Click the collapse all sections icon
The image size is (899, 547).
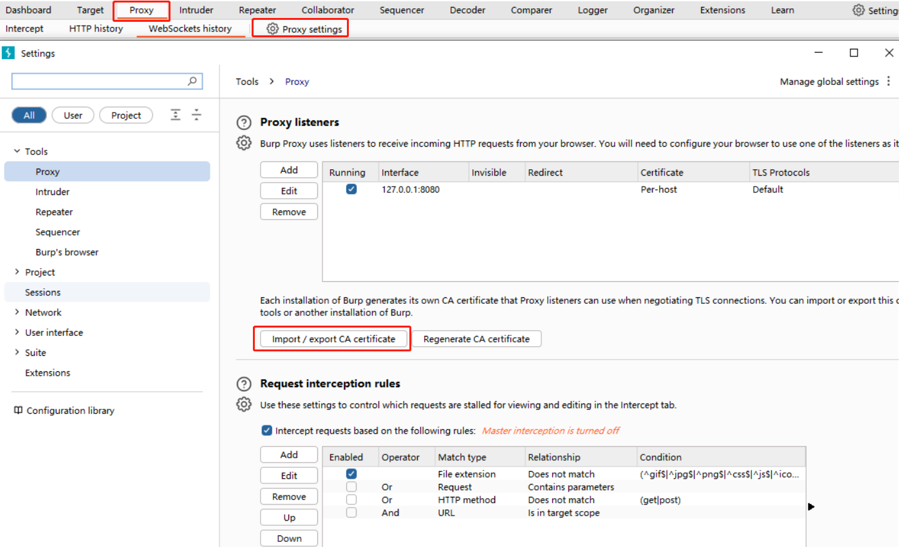click(196, 115)
